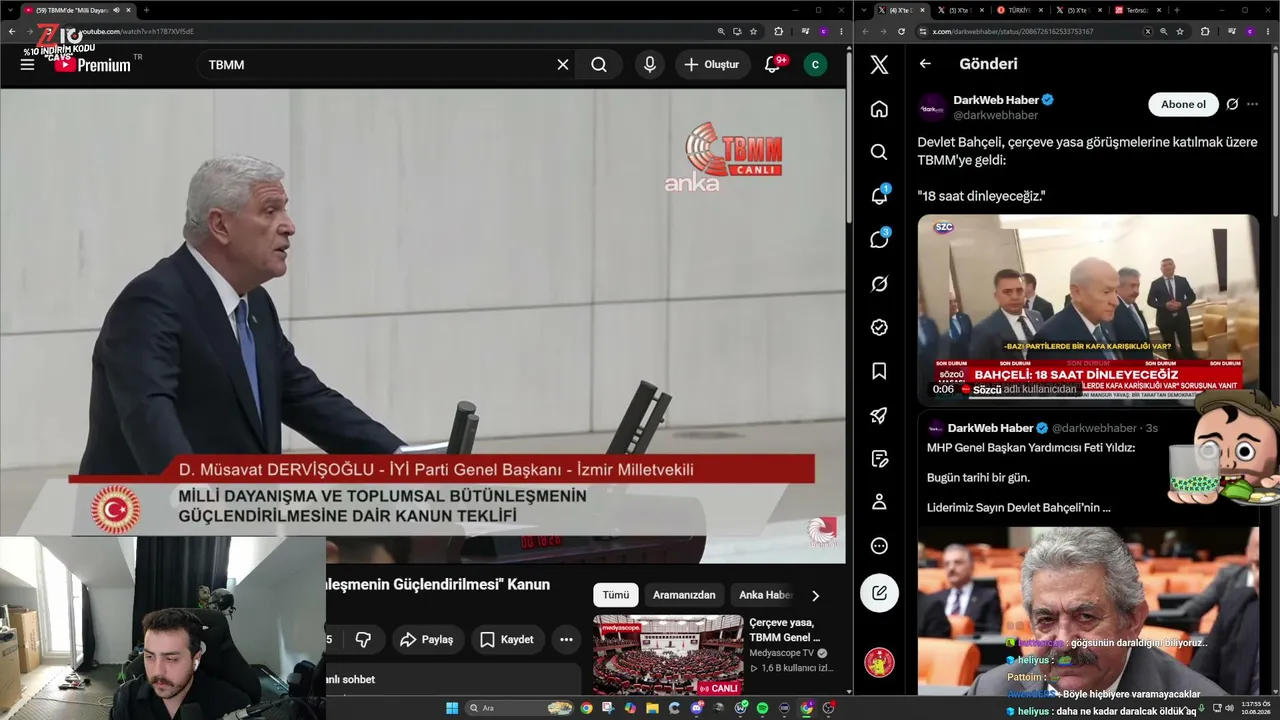Open the X Home (house) sidebar icon
The width and height of the screenshot is (1280, 720).
pos(879,108)
